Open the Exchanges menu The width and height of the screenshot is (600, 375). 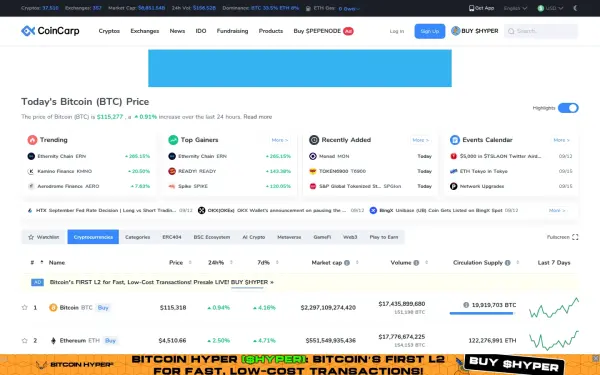(x=145, y=31)
